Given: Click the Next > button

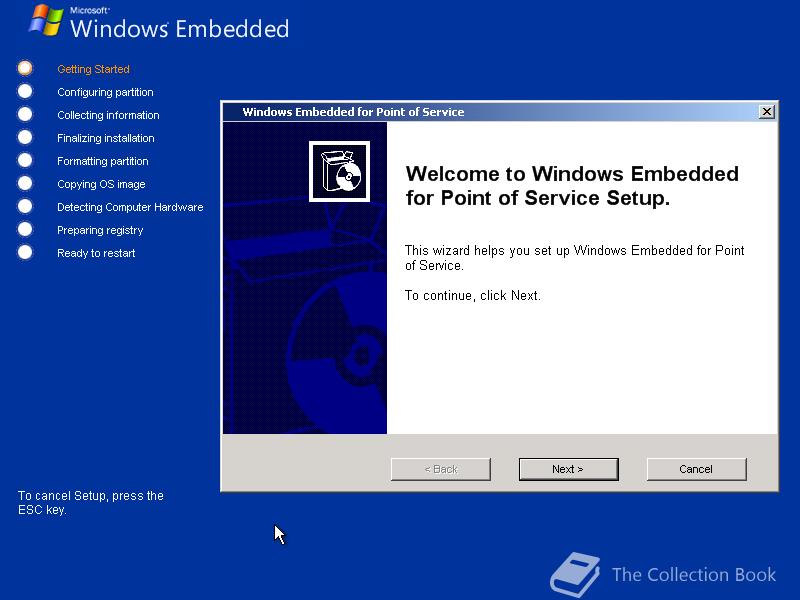Looking at the screenshot, I should 568,469.
